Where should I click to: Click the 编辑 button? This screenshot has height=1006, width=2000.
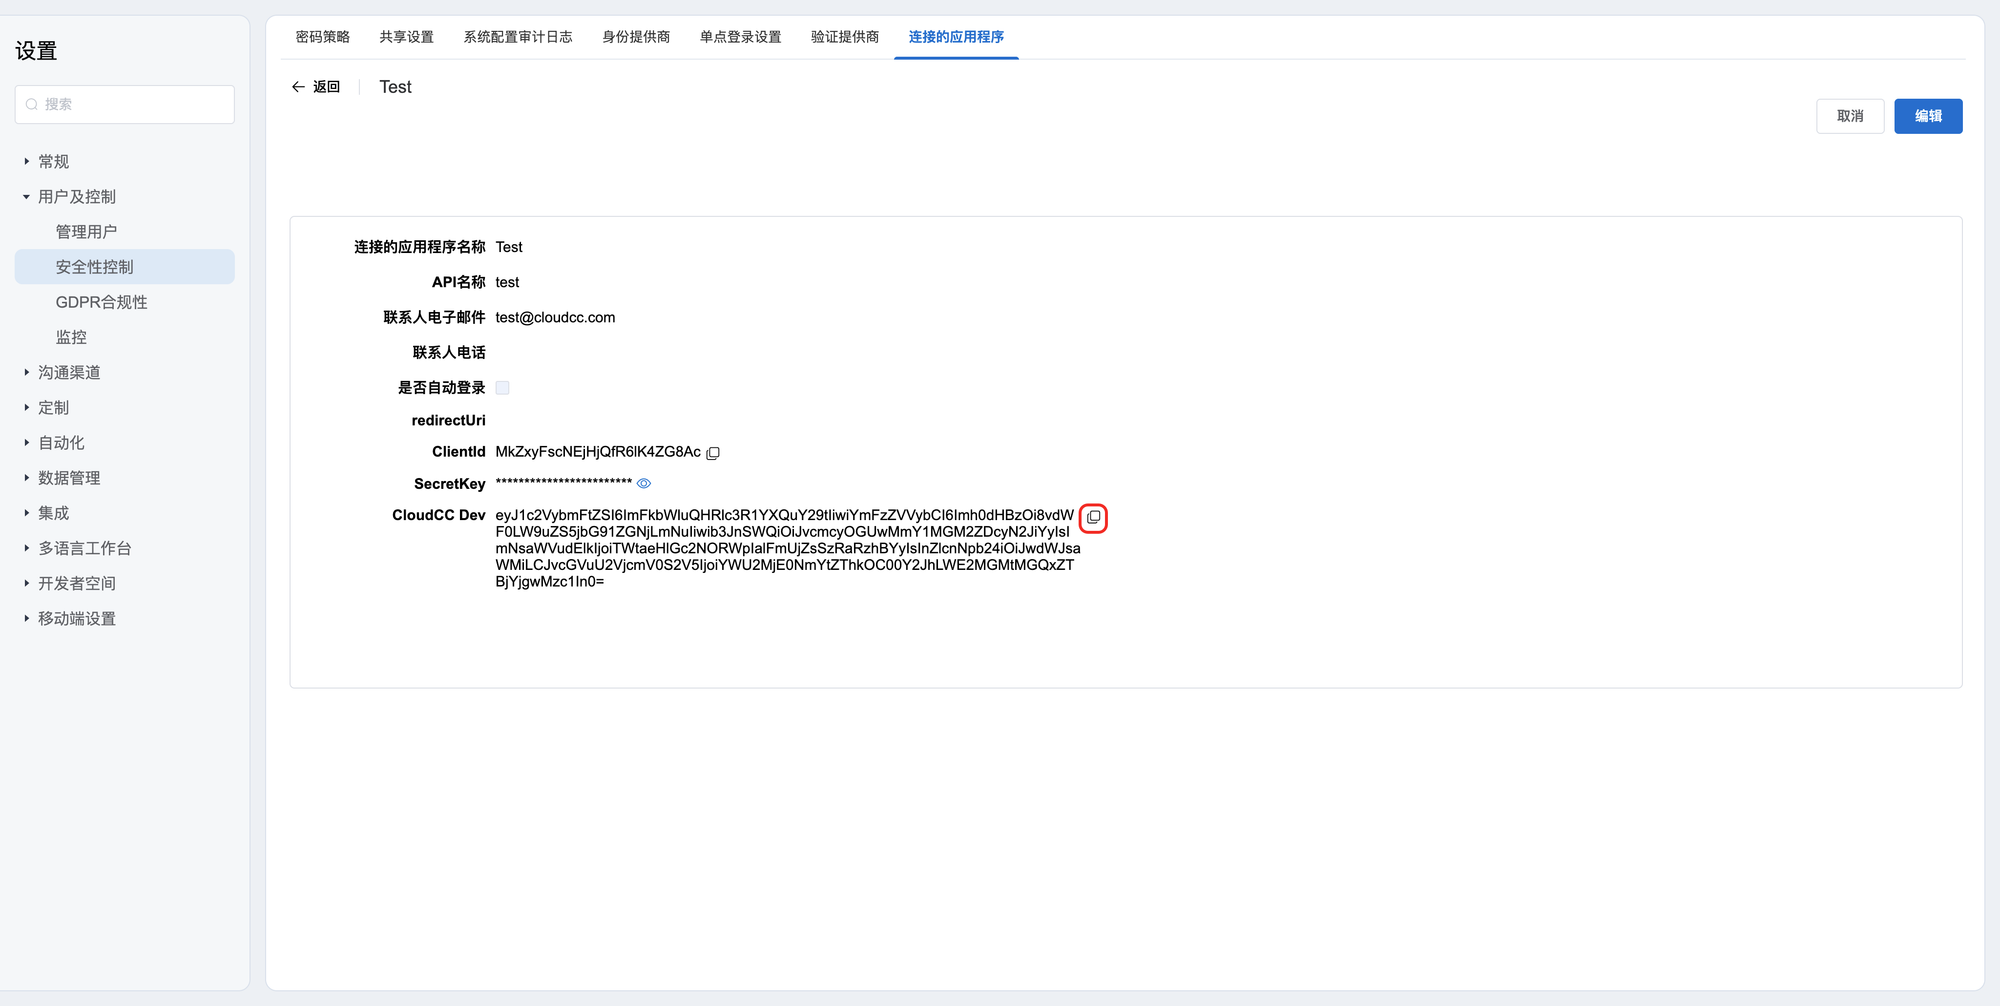pos(1927,116)
